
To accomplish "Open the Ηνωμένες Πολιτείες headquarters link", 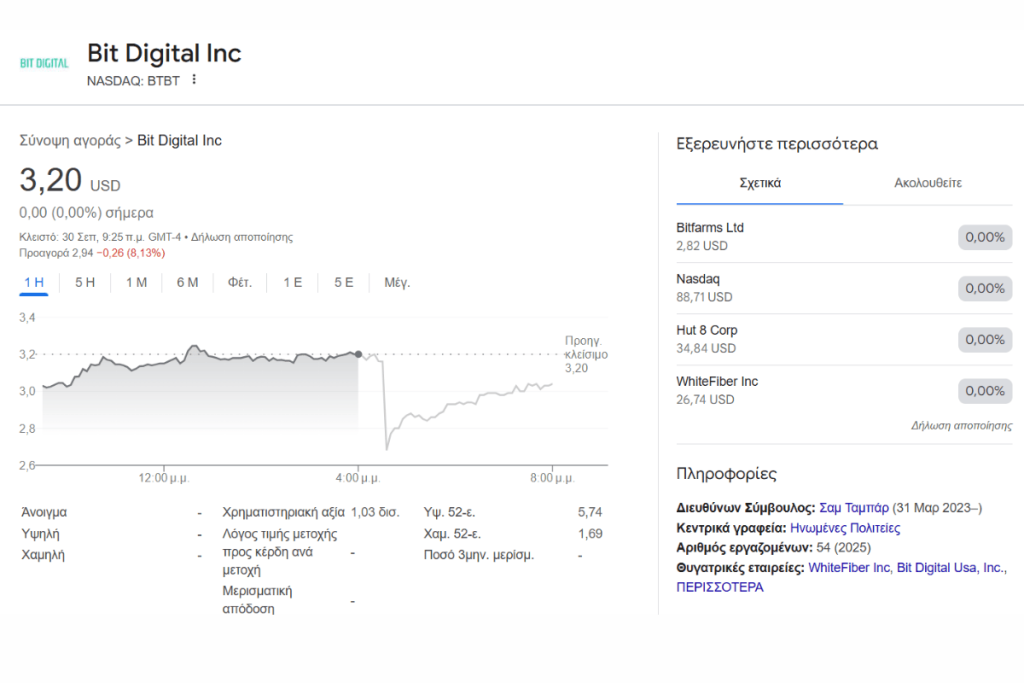I will (845, 528).
